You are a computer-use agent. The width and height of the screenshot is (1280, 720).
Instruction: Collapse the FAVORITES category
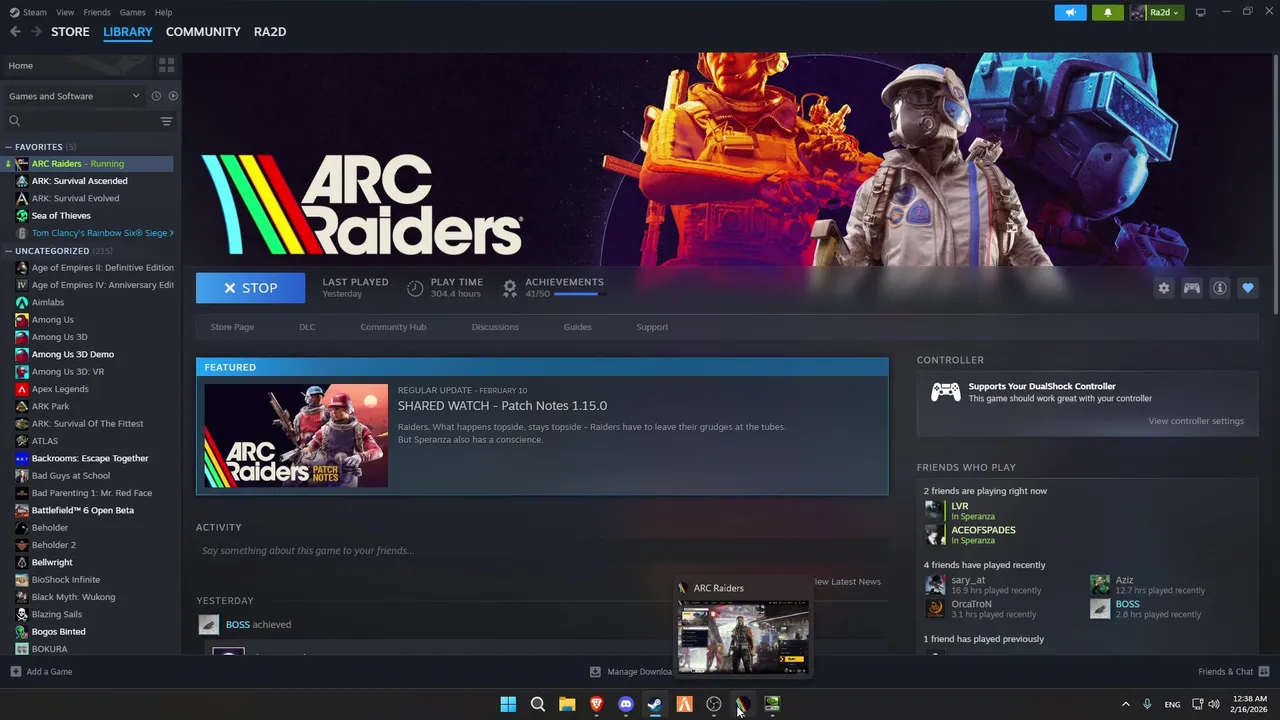(8, 147)
